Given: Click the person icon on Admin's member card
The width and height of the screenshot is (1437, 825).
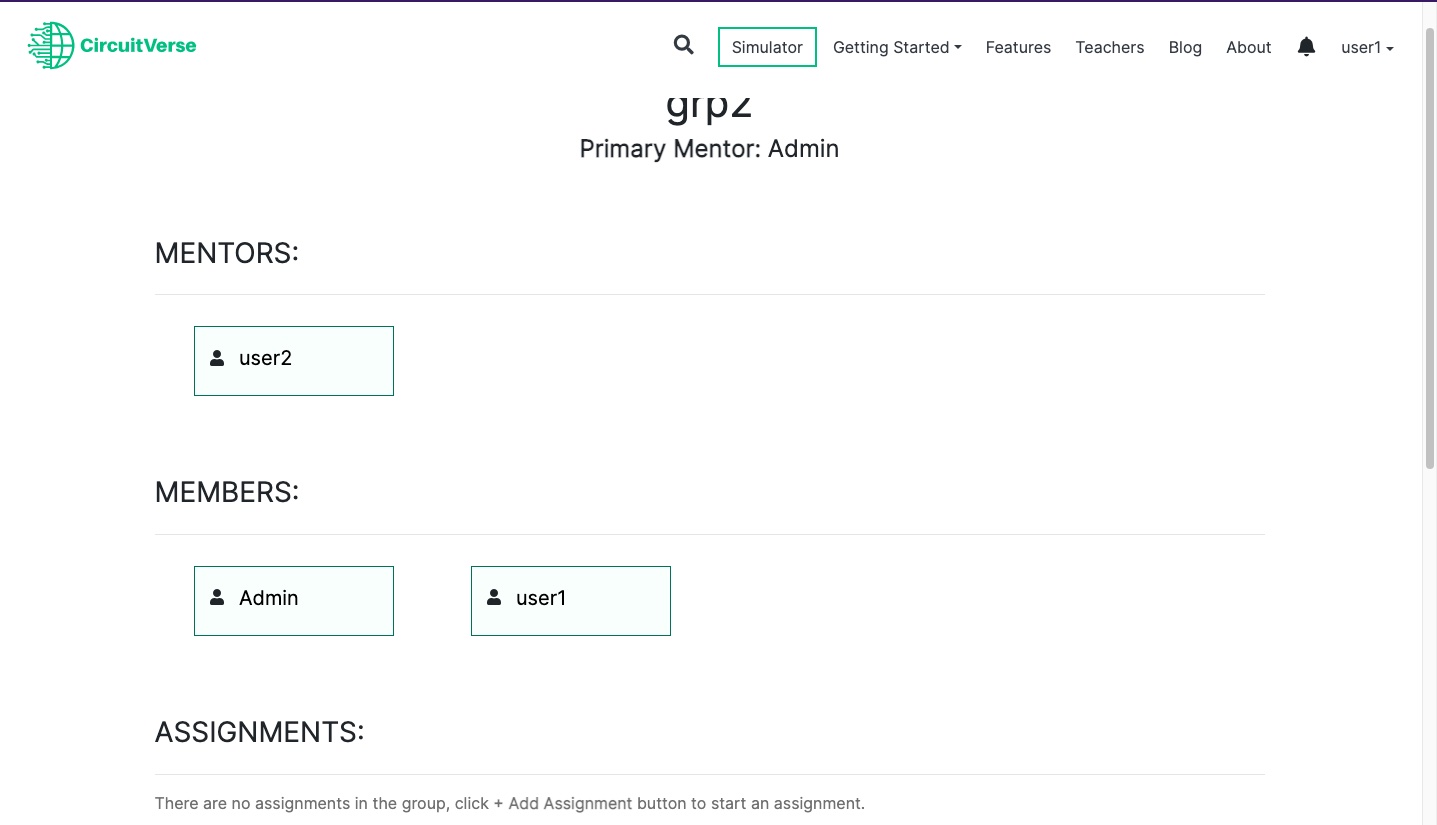Looking at the screenshot, I should click(217, 596).
